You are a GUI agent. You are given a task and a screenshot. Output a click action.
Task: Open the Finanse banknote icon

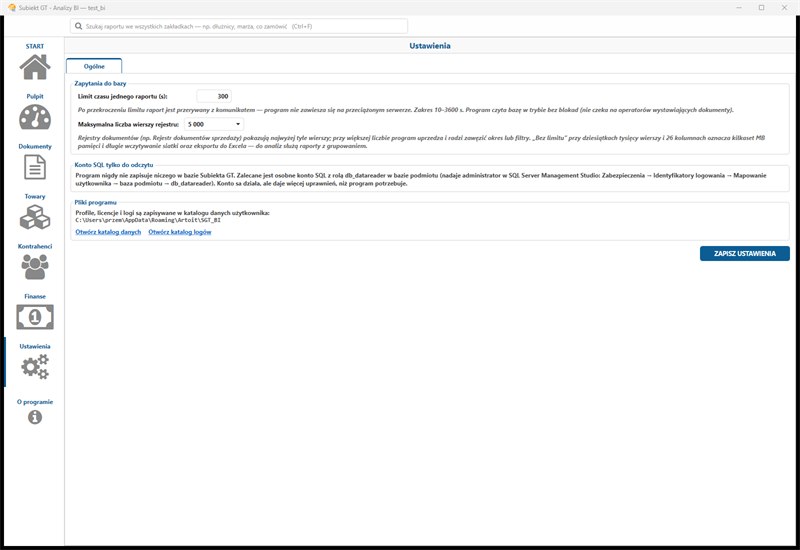point(35,317)
